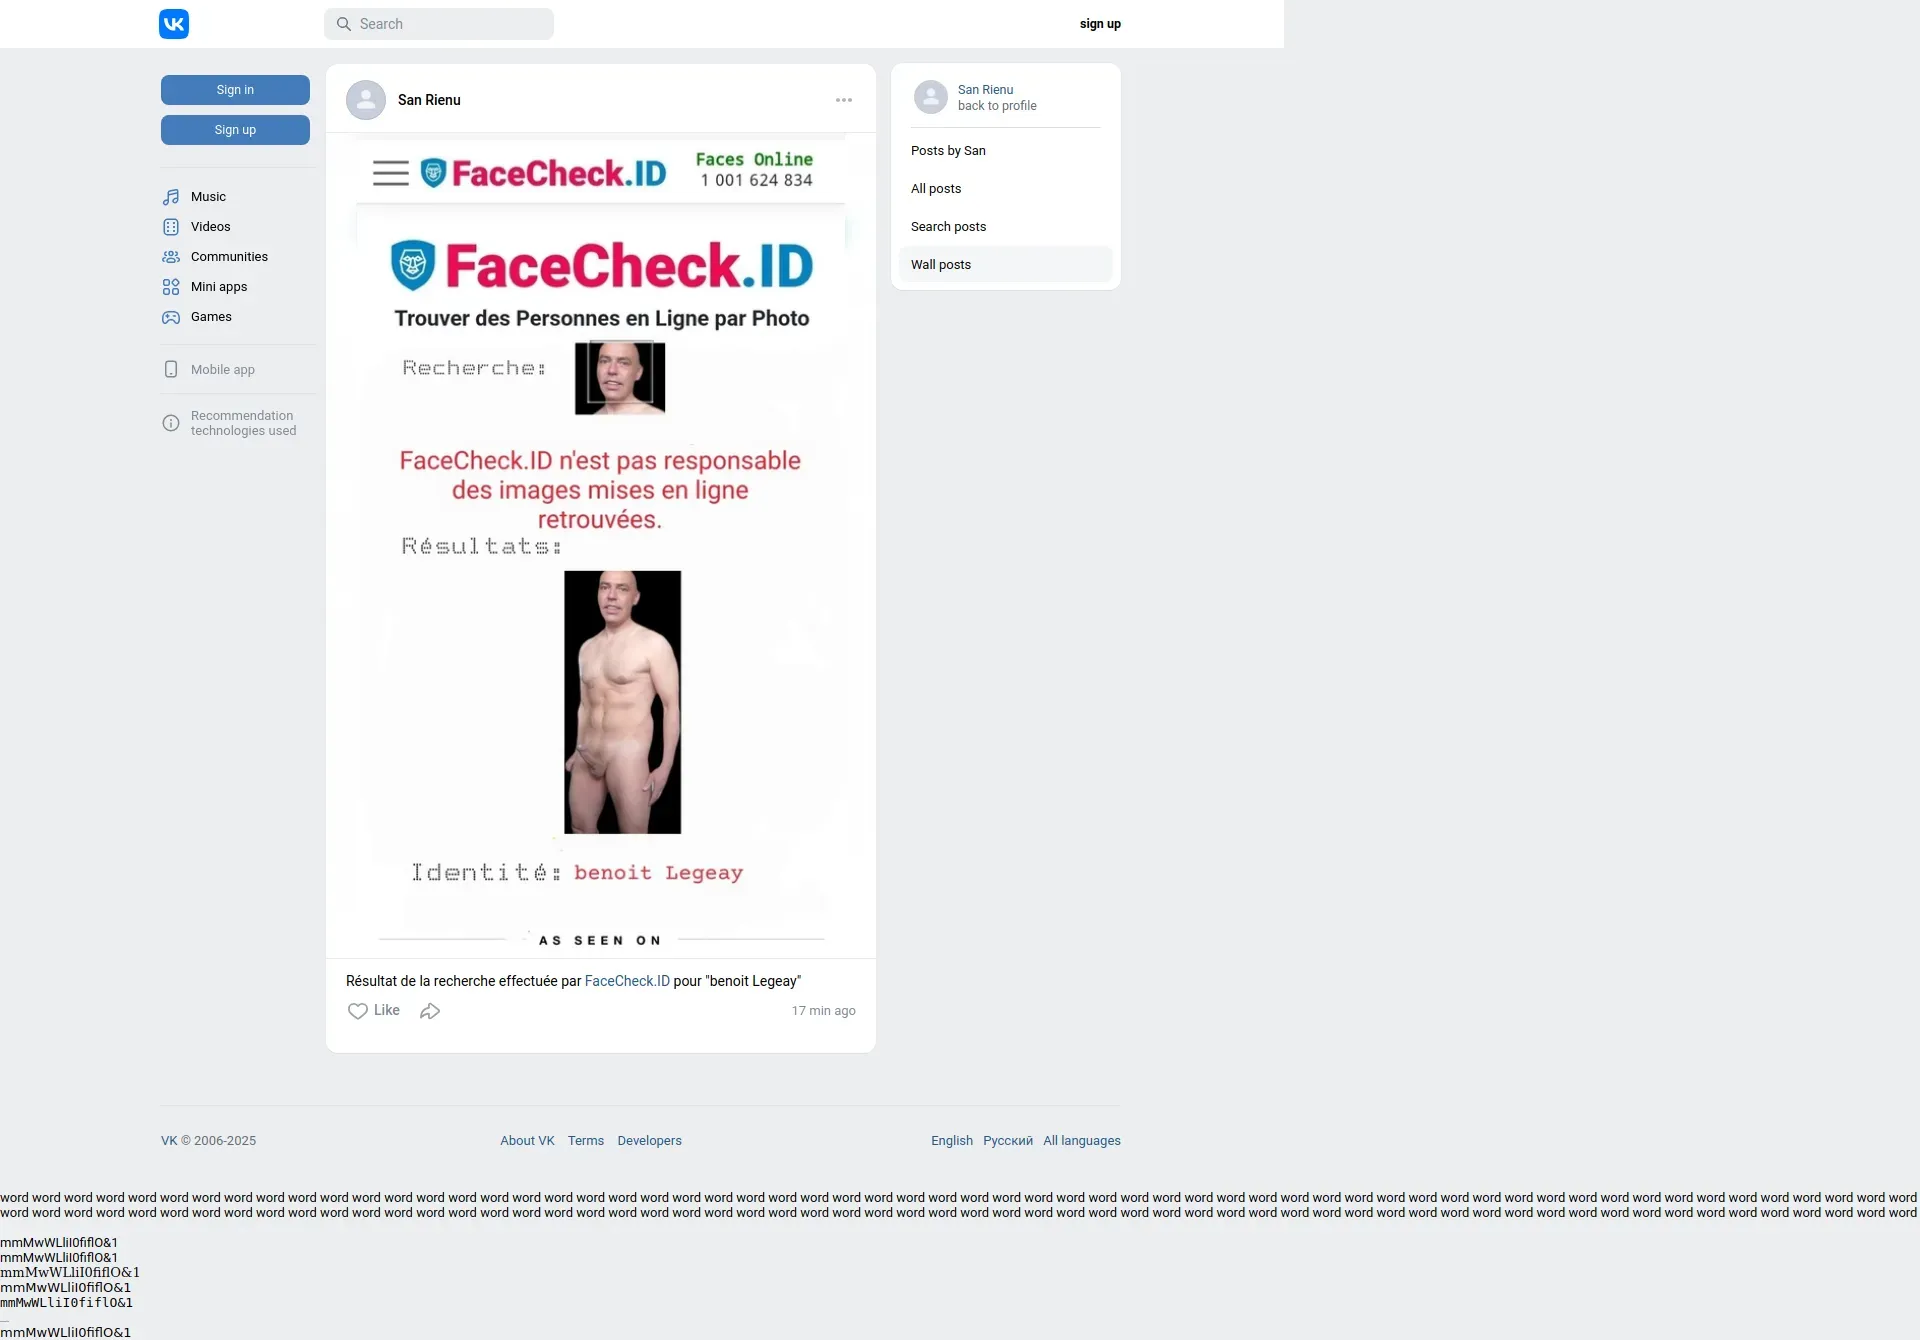Open Mini apps from left menu
Viewport: 1920px width, 1340px height.
tap(218, 287)
